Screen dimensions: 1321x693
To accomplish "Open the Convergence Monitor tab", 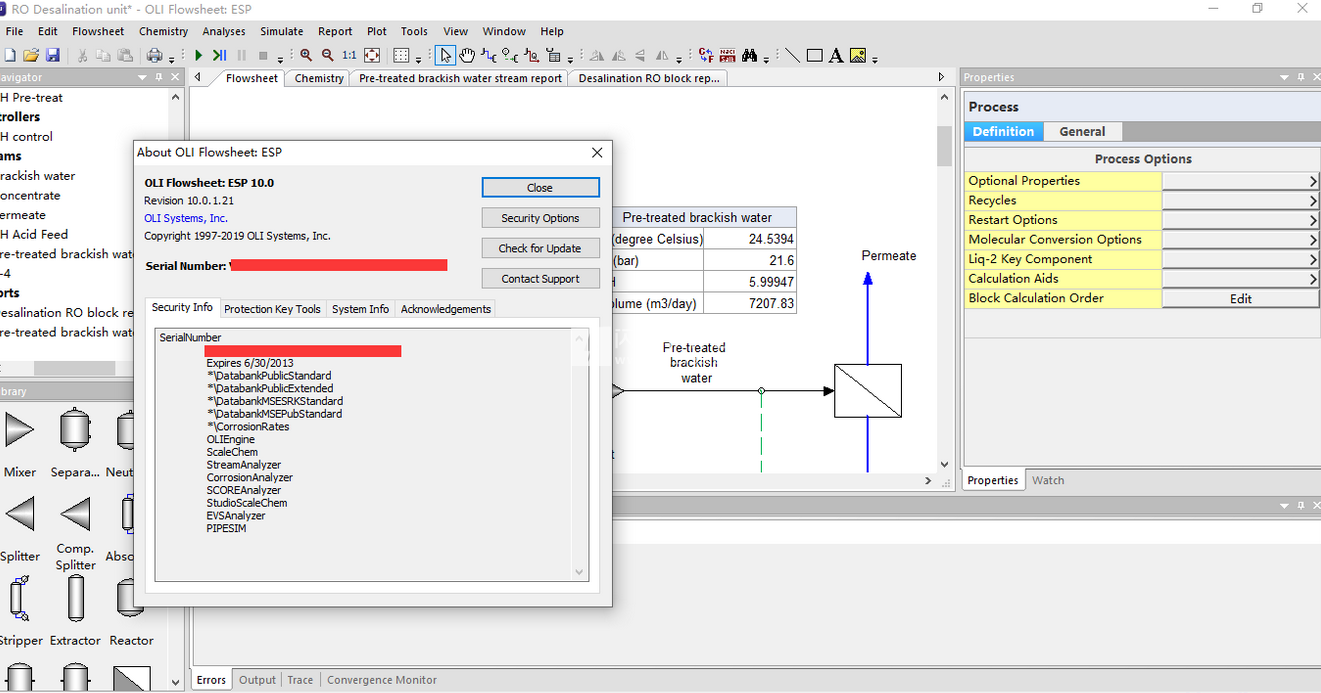I will [382, 680].
